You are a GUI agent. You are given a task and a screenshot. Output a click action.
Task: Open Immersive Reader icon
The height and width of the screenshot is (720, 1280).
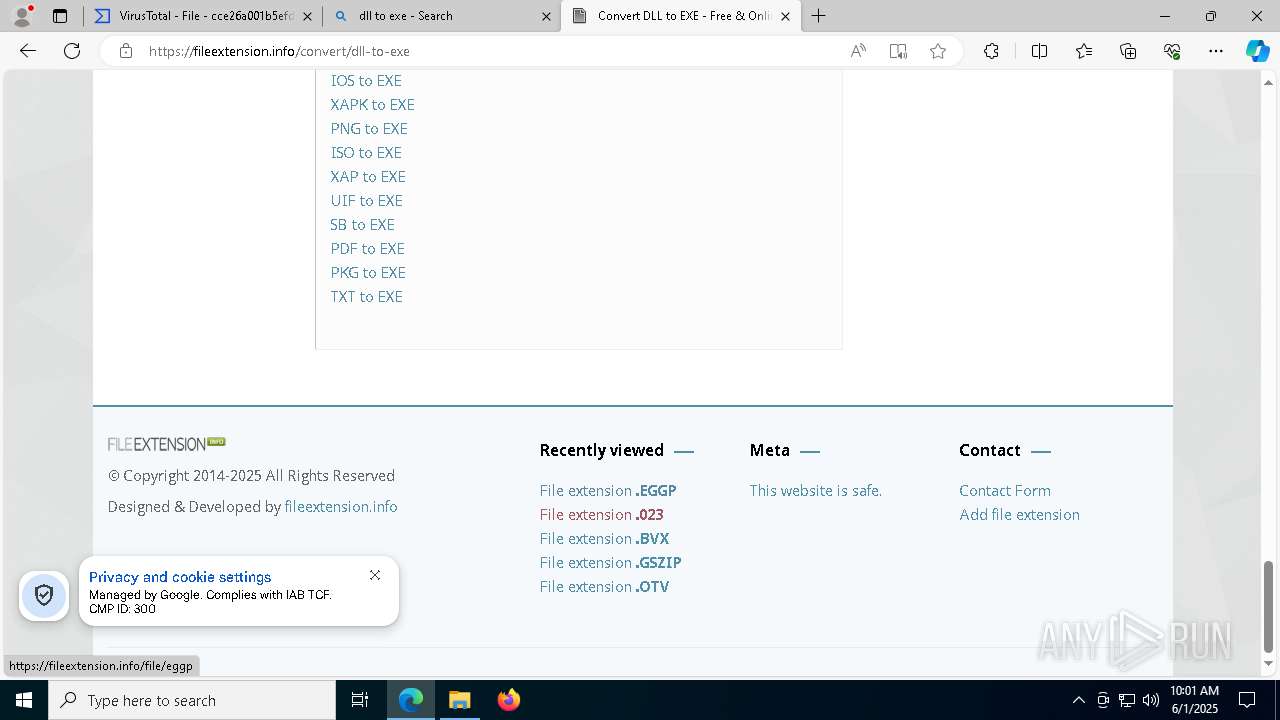pyautogui.click(x=898, y=51)
